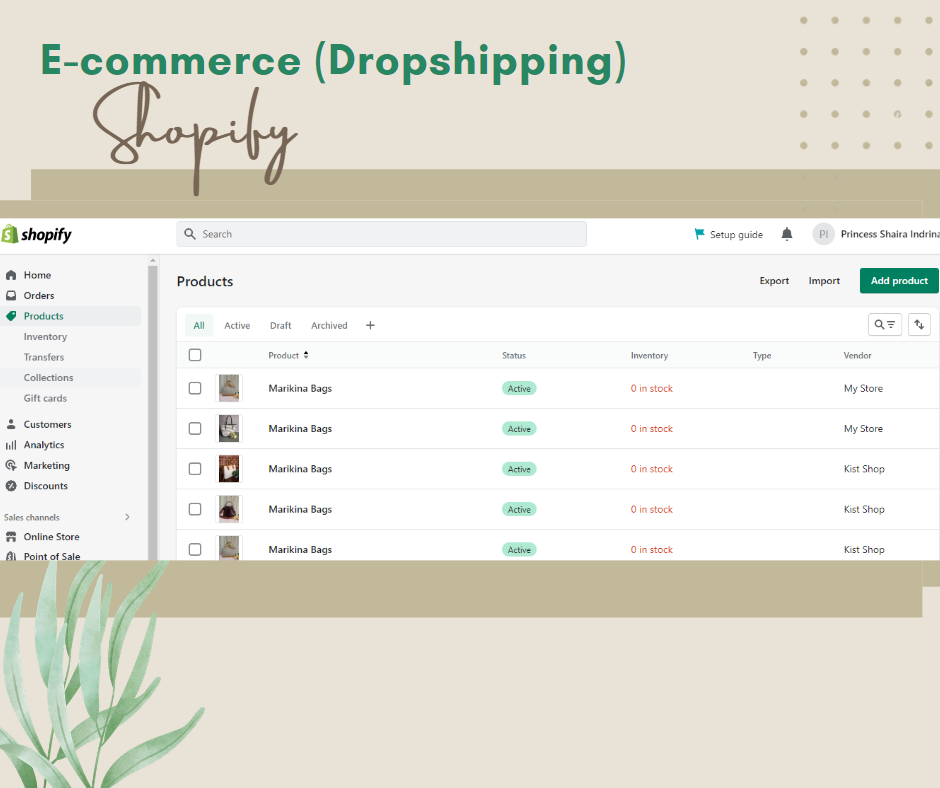This screenshot has width=940, height=788.
Task: Open second Marikina Bags product thumbnail
Action: pos(229,428)
